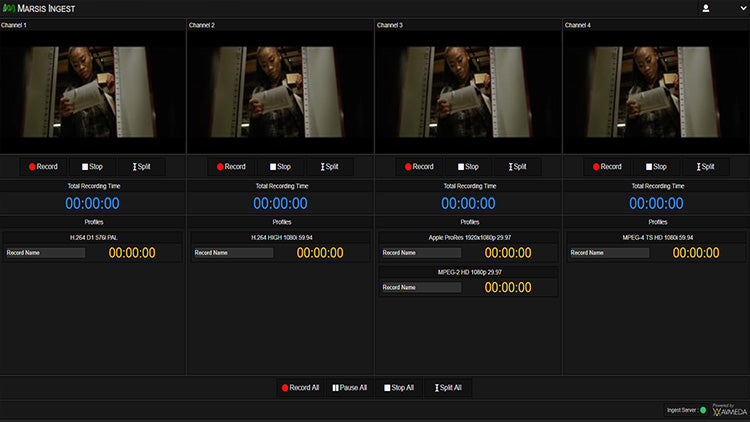750x422 pixels.
Task: Open the user account menu icon
Action: [x=706, y=8]
